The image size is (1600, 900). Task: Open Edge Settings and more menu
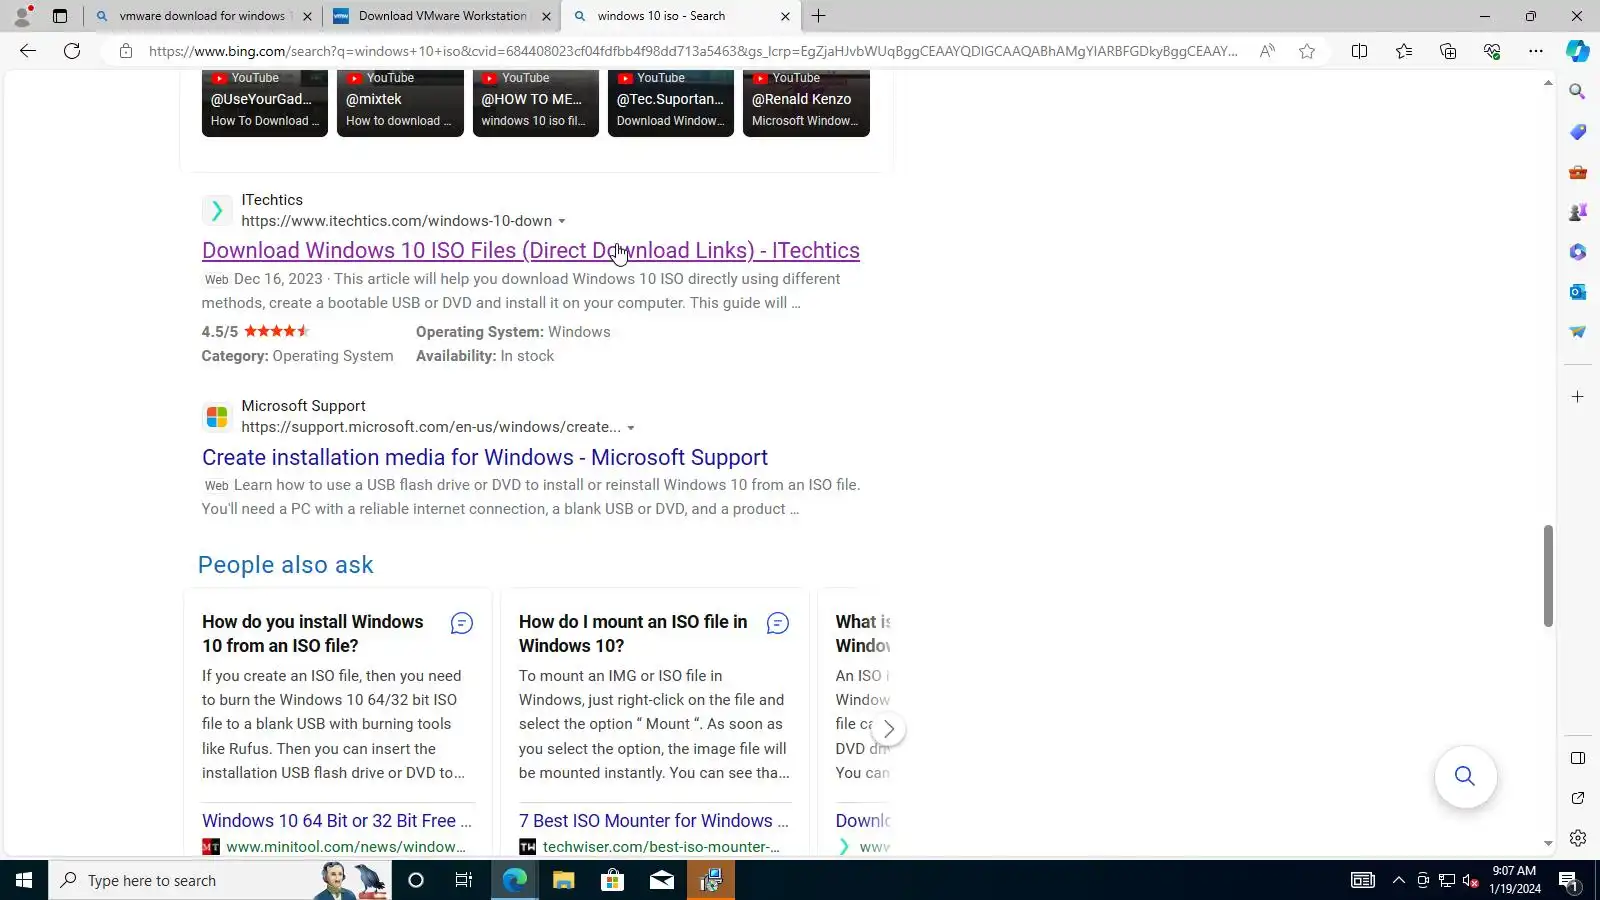pyautogui.click(x=1536, y=51)
